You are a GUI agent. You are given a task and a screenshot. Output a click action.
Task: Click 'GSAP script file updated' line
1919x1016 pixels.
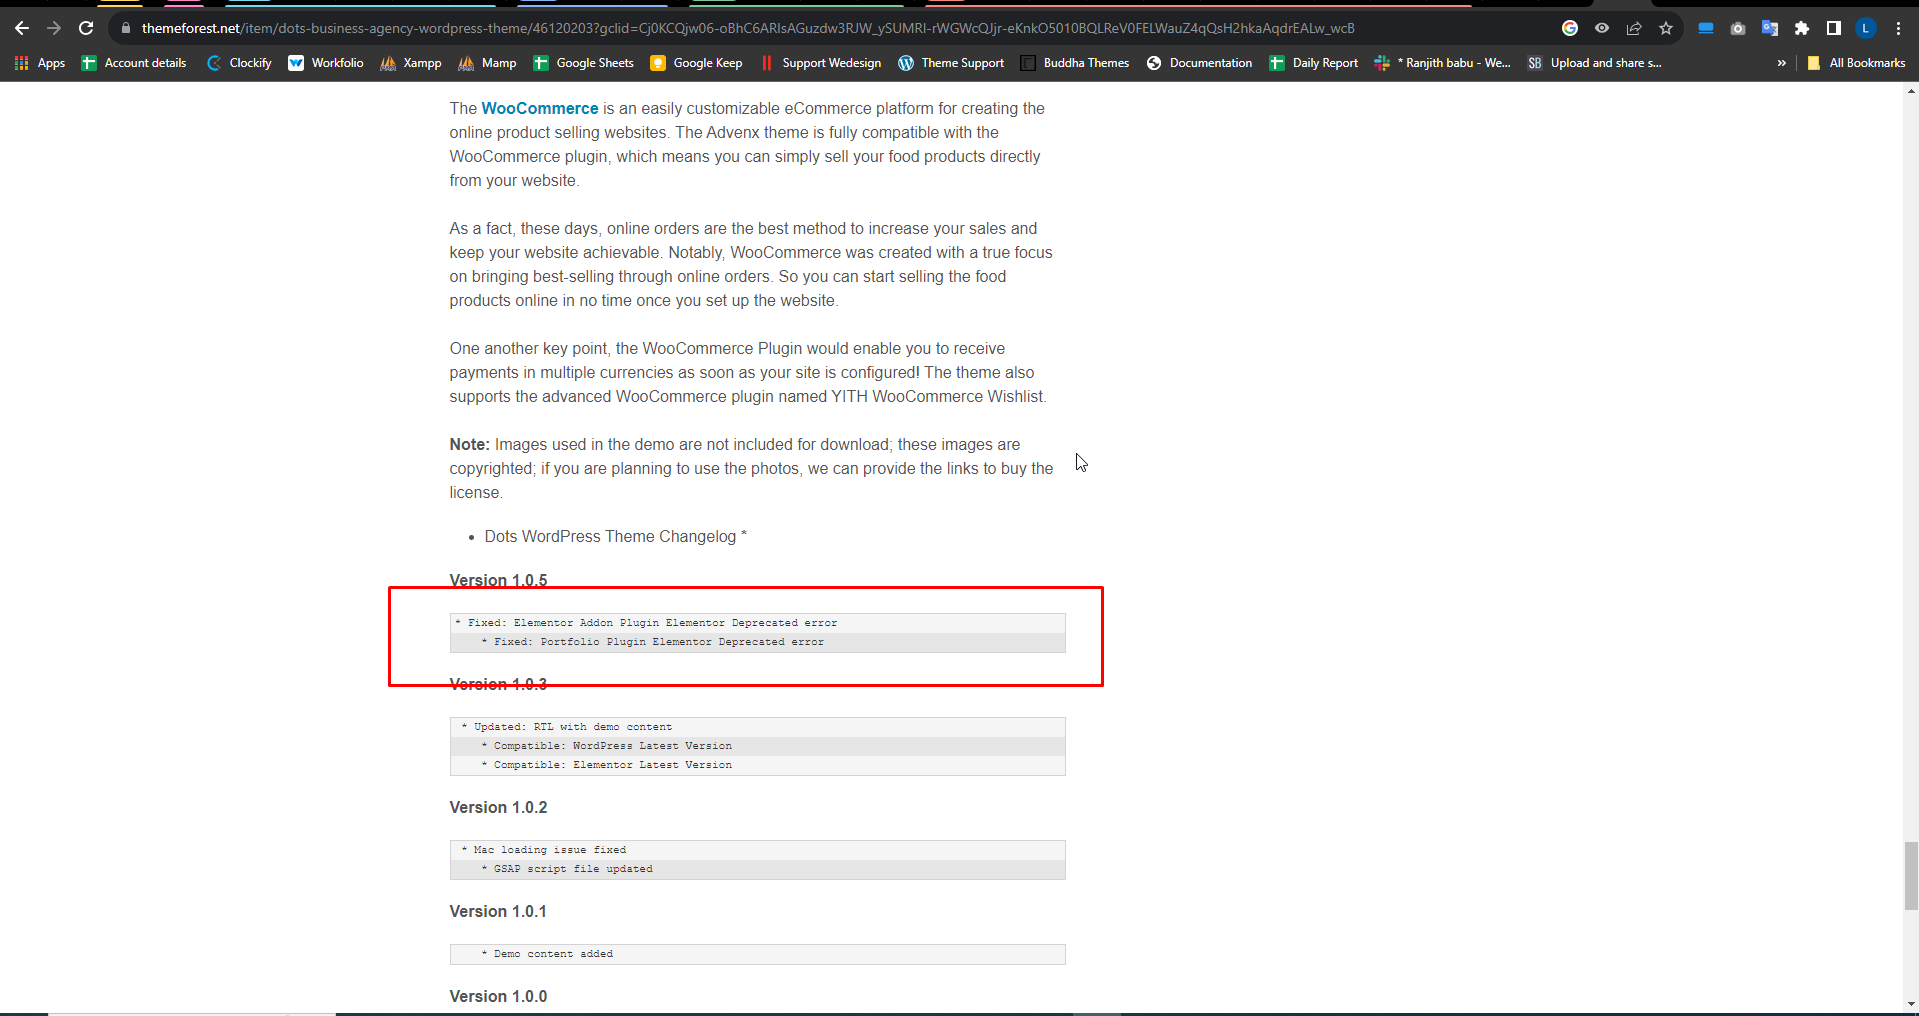point(567,869)
